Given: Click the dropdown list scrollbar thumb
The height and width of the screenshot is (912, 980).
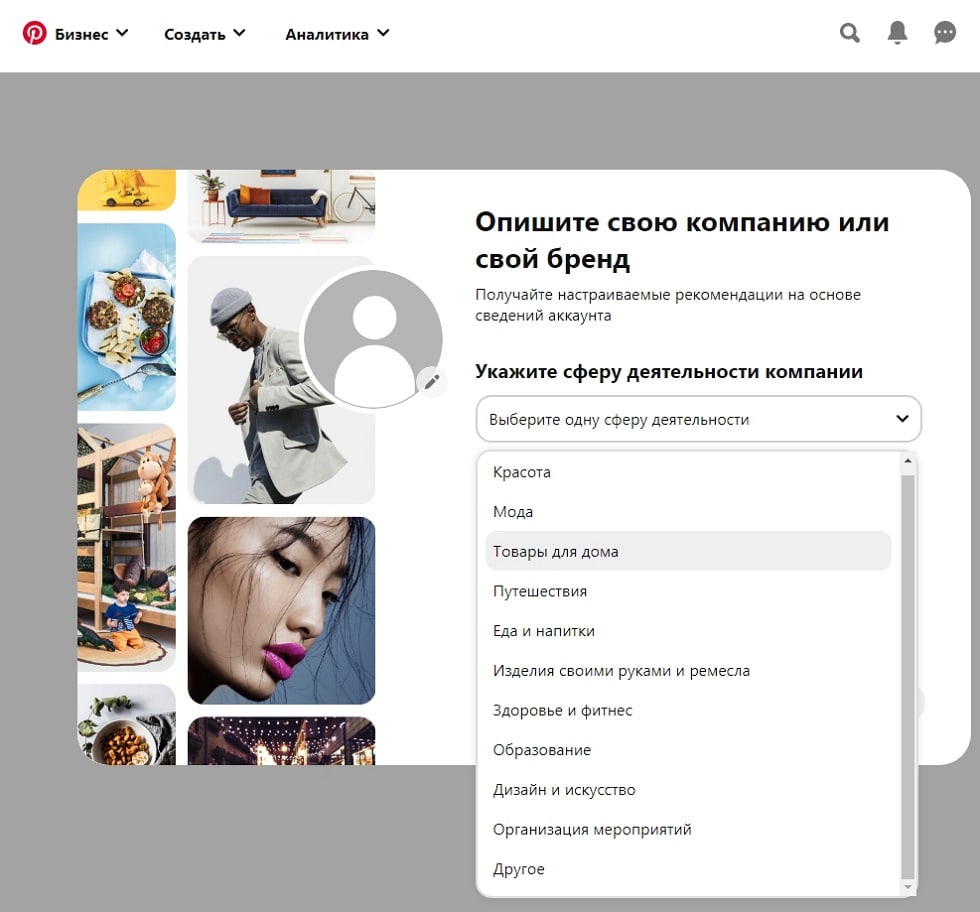Looking at the screenshot, I should (x=908, y=677).
